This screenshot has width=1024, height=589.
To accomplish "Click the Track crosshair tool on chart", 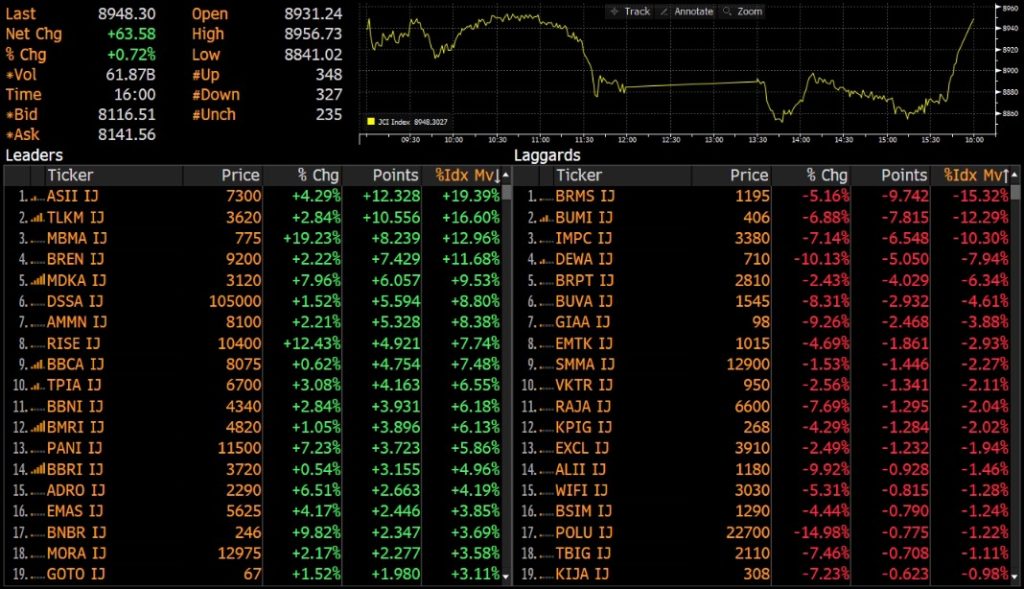I will 629,11.
